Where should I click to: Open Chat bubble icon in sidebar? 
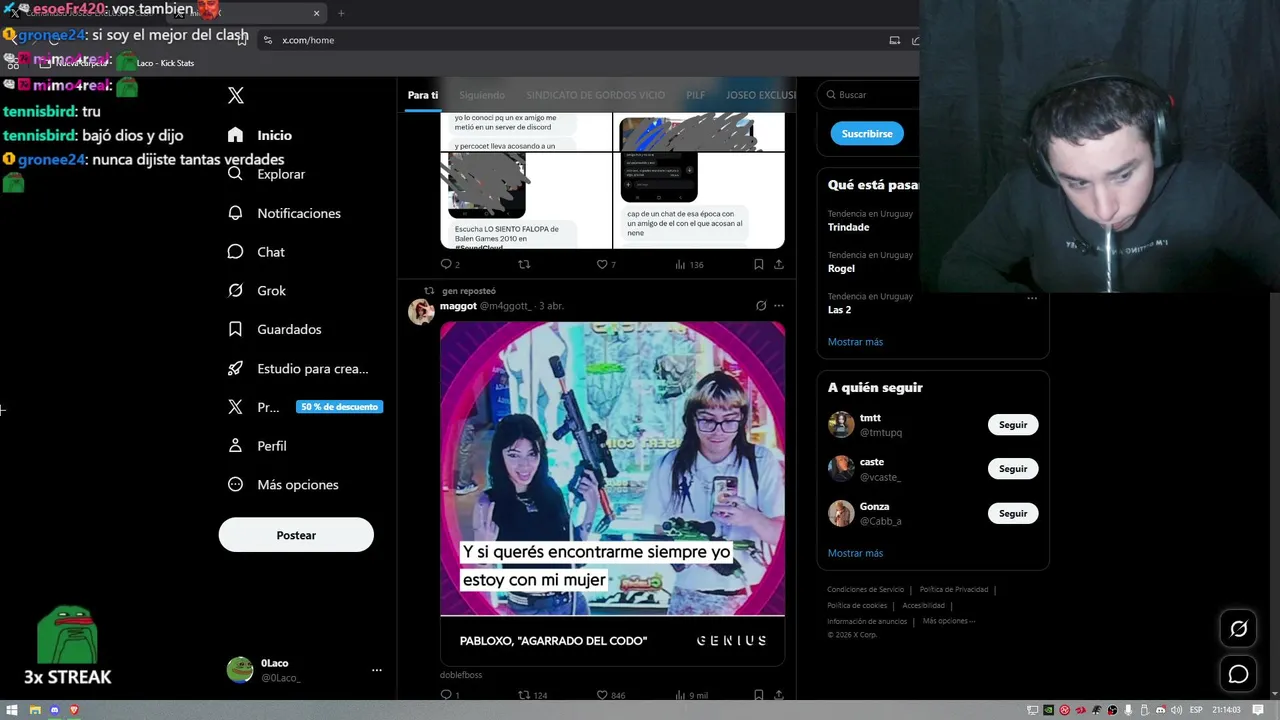(x=235, y=252)
